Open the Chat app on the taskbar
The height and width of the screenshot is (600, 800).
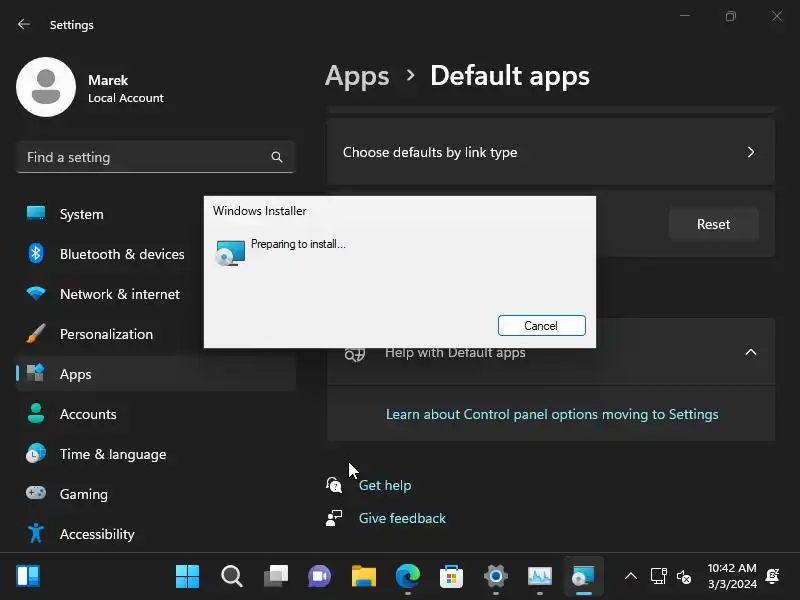tap(319, 577)
